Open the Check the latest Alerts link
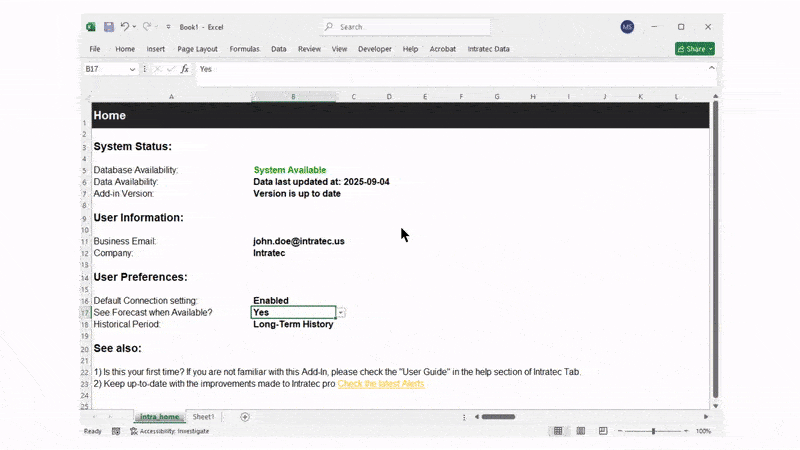The height and width of the screenshot is (450, 800). pyautogui.click(x=381, y=384)
